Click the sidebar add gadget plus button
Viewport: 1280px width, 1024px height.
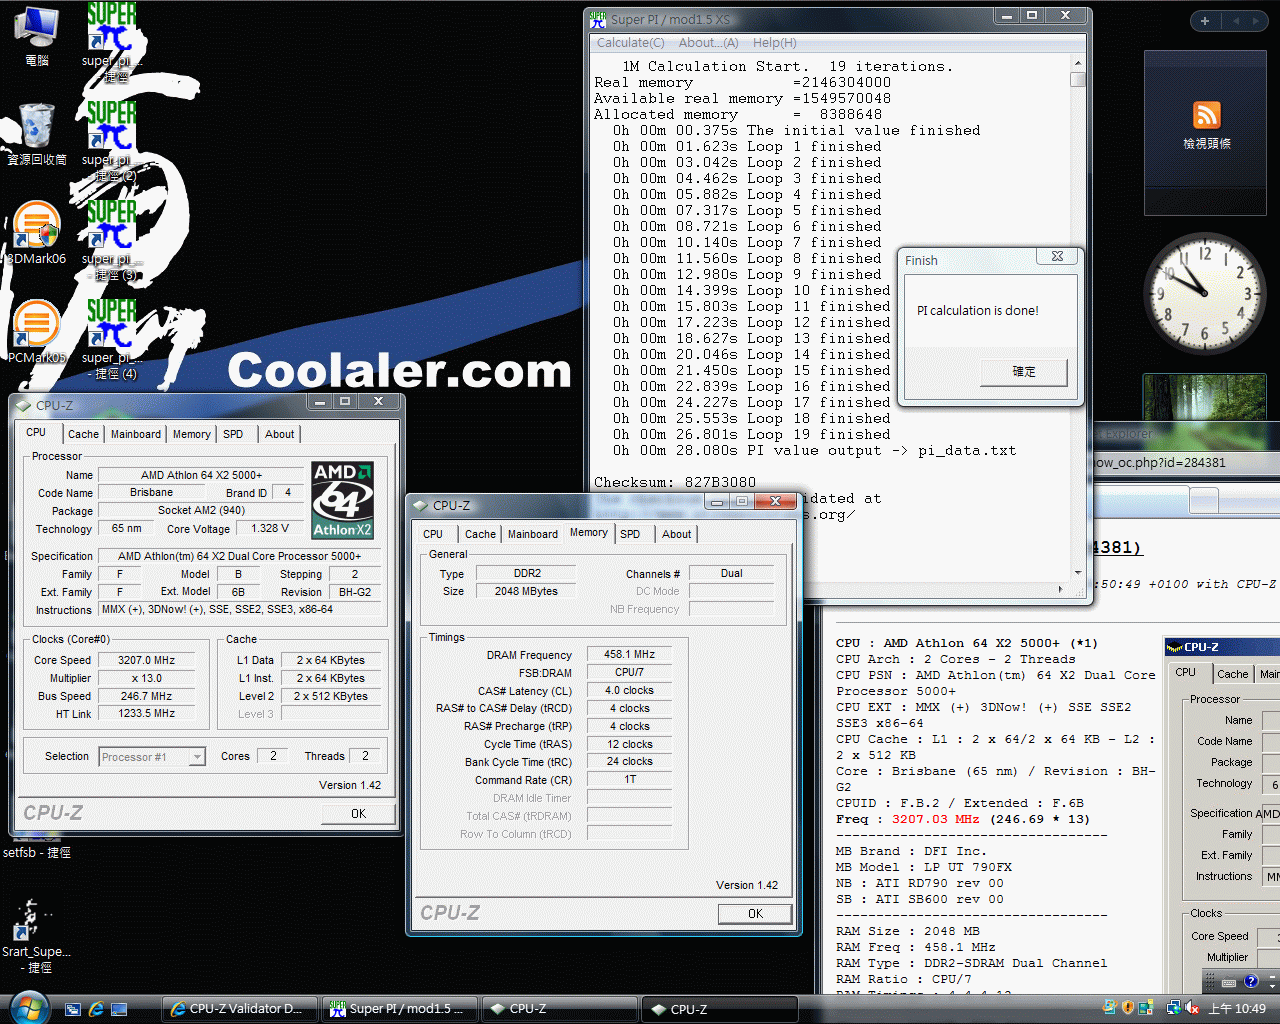coord(1205,21)
